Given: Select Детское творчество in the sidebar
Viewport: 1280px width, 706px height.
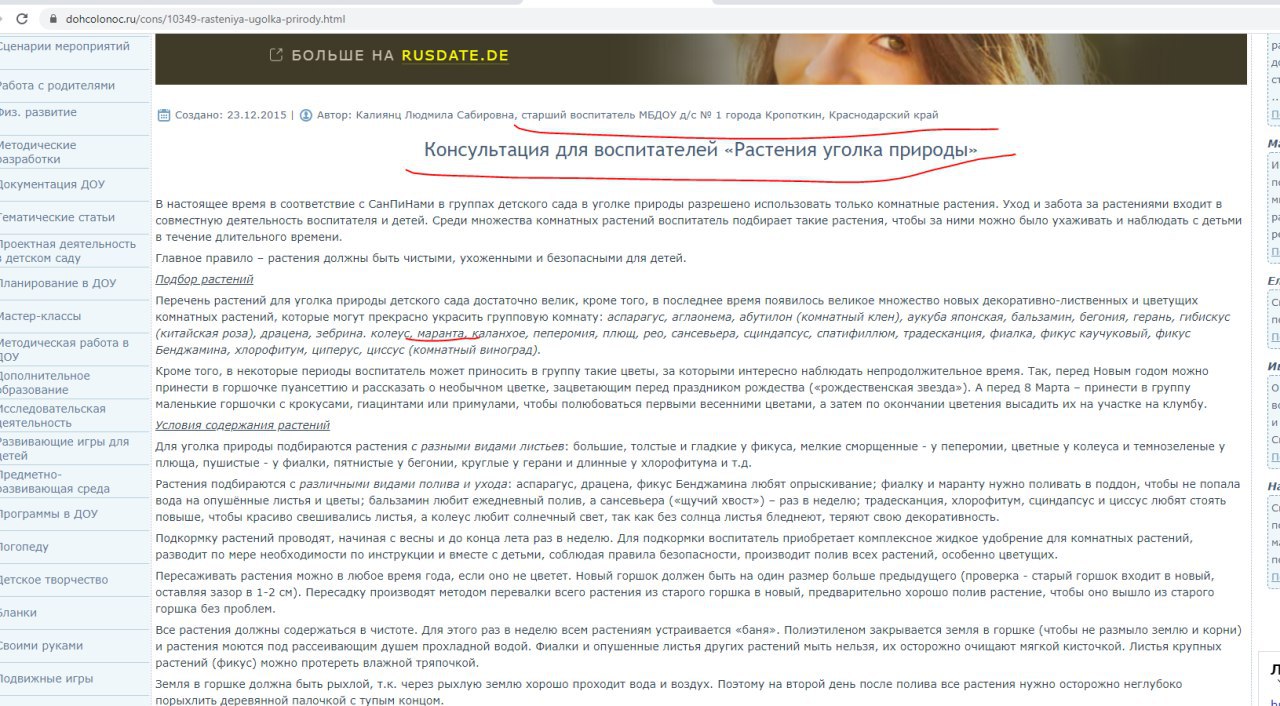Looking at the screenshot, I should (x=54, y=581).
